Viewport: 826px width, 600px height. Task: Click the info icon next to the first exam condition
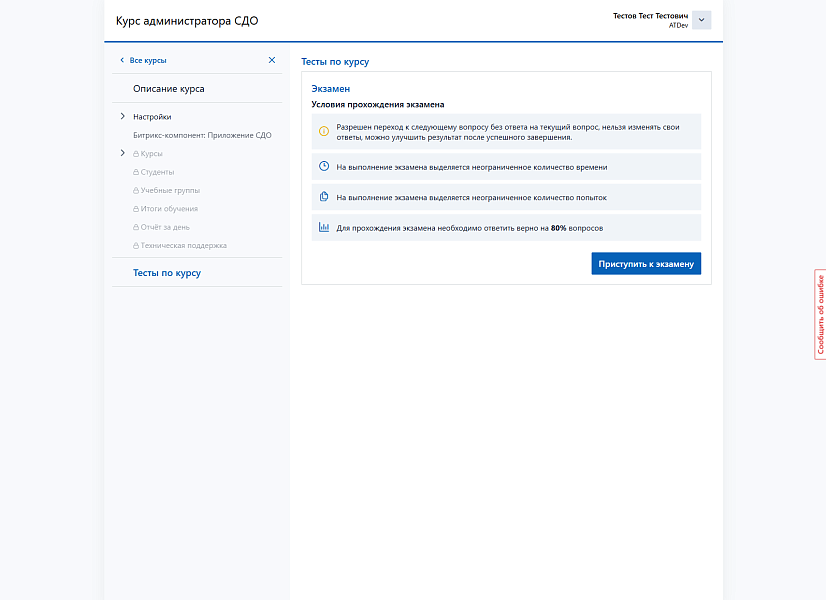(323, 130)
